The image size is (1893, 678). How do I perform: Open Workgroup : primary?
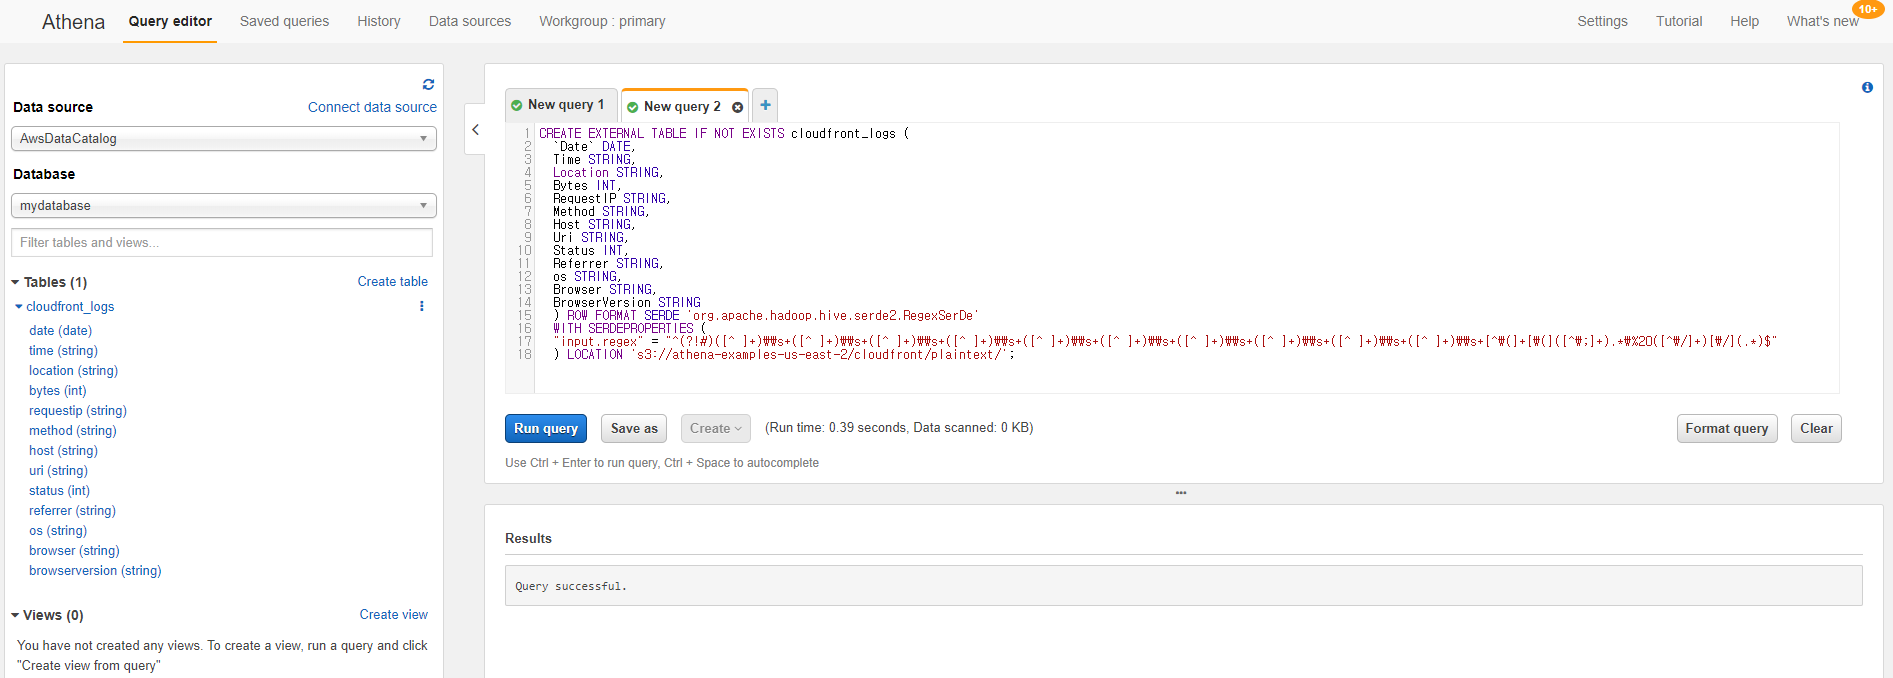(602, 21)
